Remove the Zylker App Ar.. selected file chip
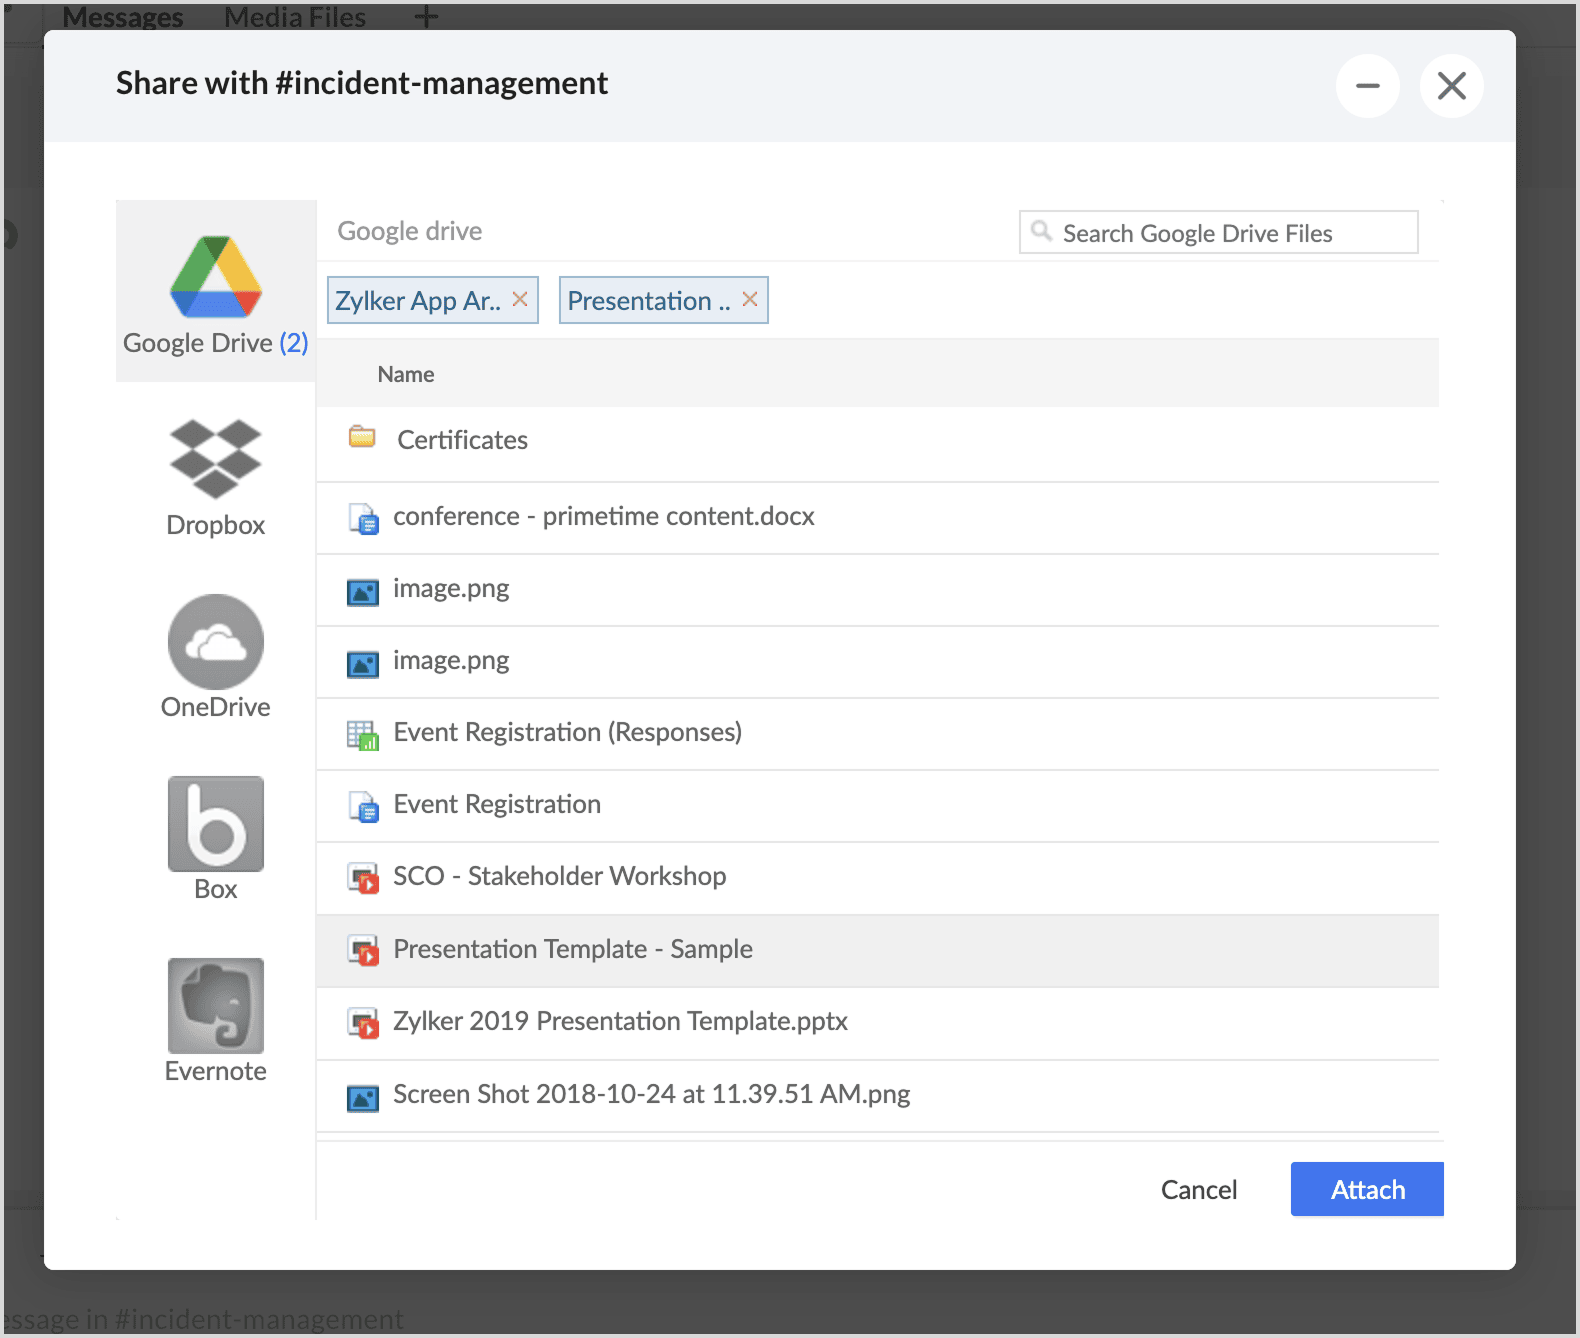The image size is (1580, 1338). click(x=520, y=299)
